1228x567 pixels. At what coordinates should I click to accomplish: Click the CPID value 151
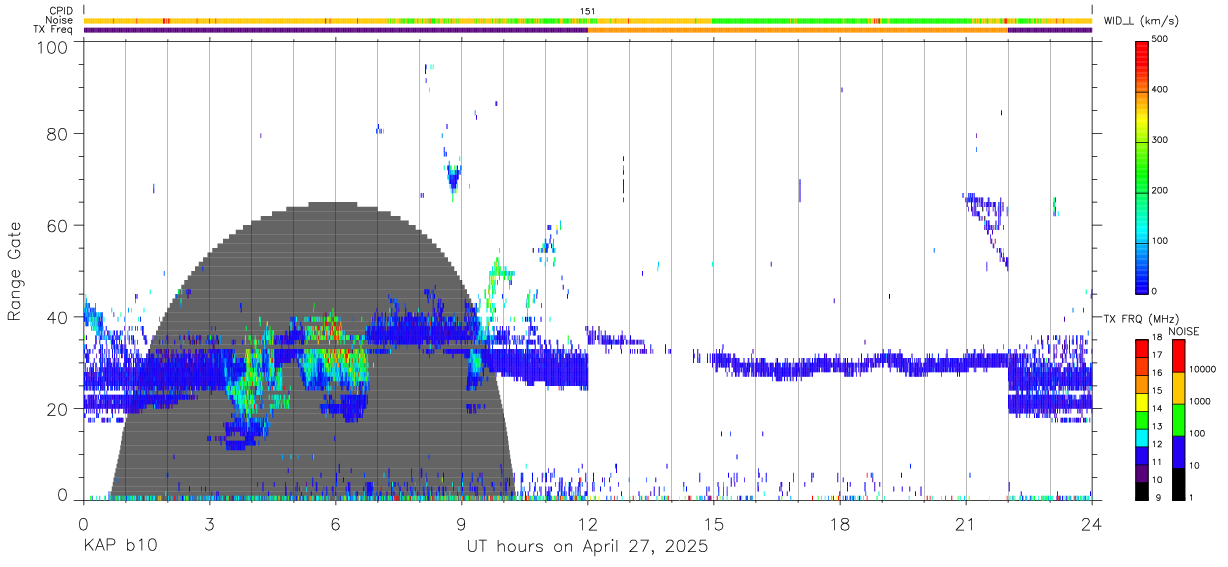(x=587, y=11)
